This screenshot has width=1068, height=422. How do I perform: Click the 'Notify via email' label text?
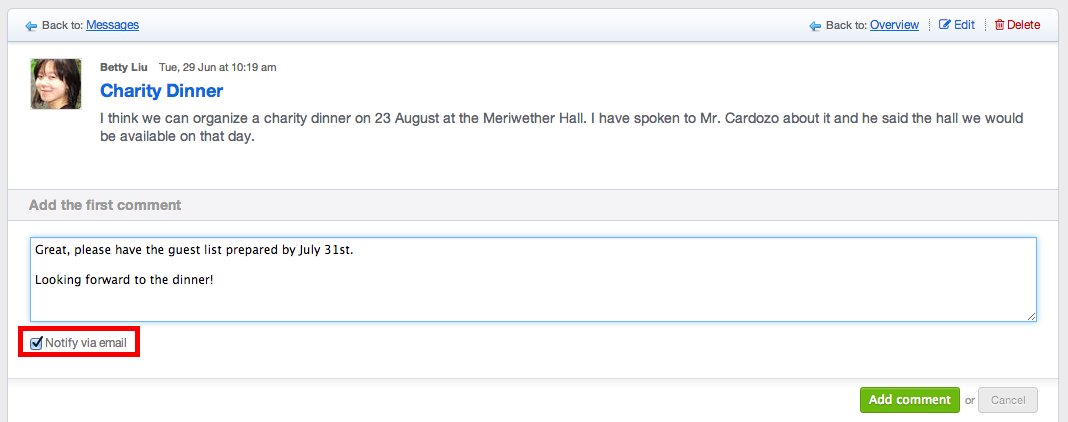(x=86, y=343)
